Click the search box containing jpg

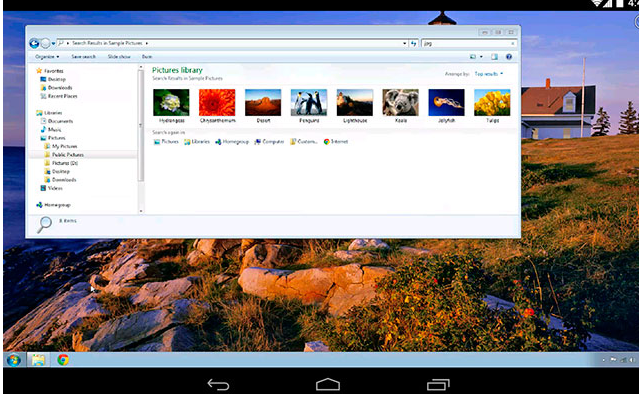pyautogui.click(x=469, y=43)
